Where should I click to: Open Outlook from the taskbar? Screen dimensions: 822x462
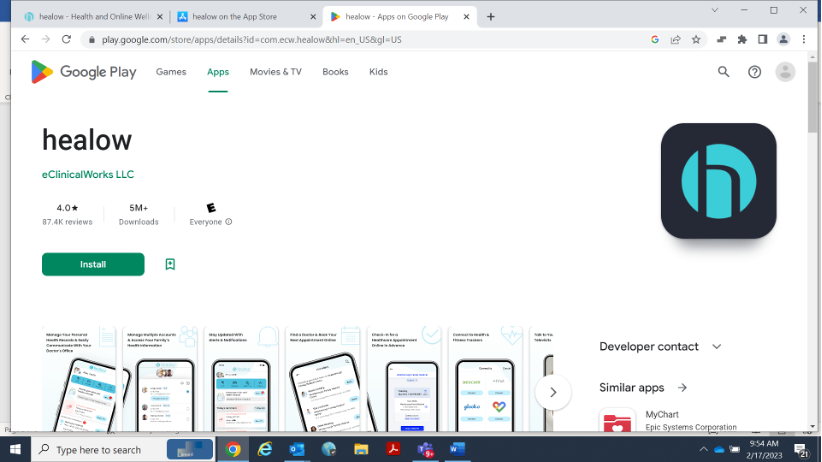tap(297, 449)
